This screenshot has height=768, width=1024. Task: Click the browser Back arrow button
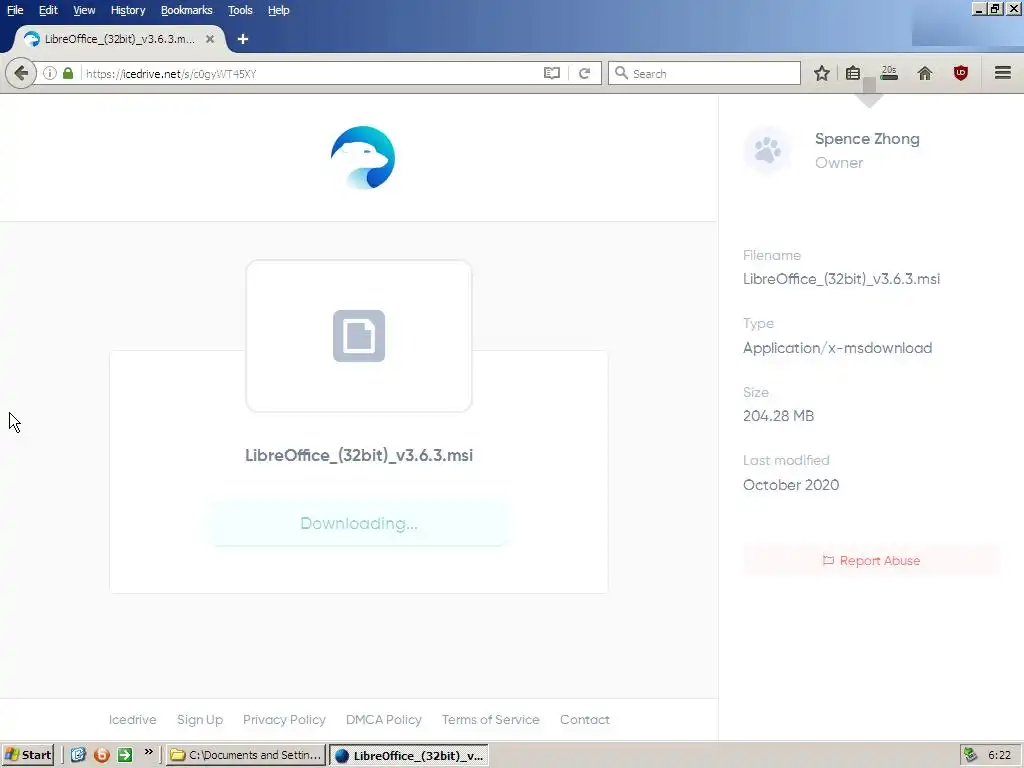[x=21, y=73]
